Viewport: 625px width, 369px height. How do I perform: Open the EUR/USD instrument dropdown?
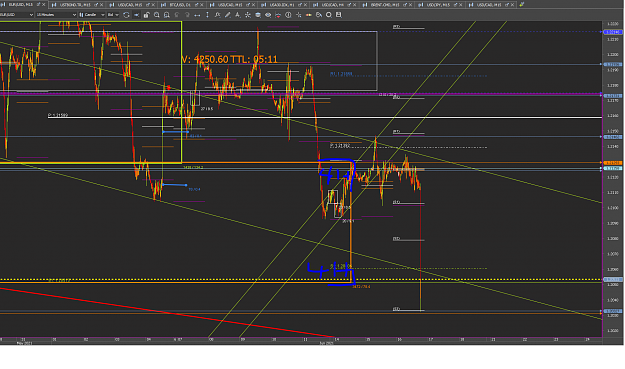click(17, 15)
